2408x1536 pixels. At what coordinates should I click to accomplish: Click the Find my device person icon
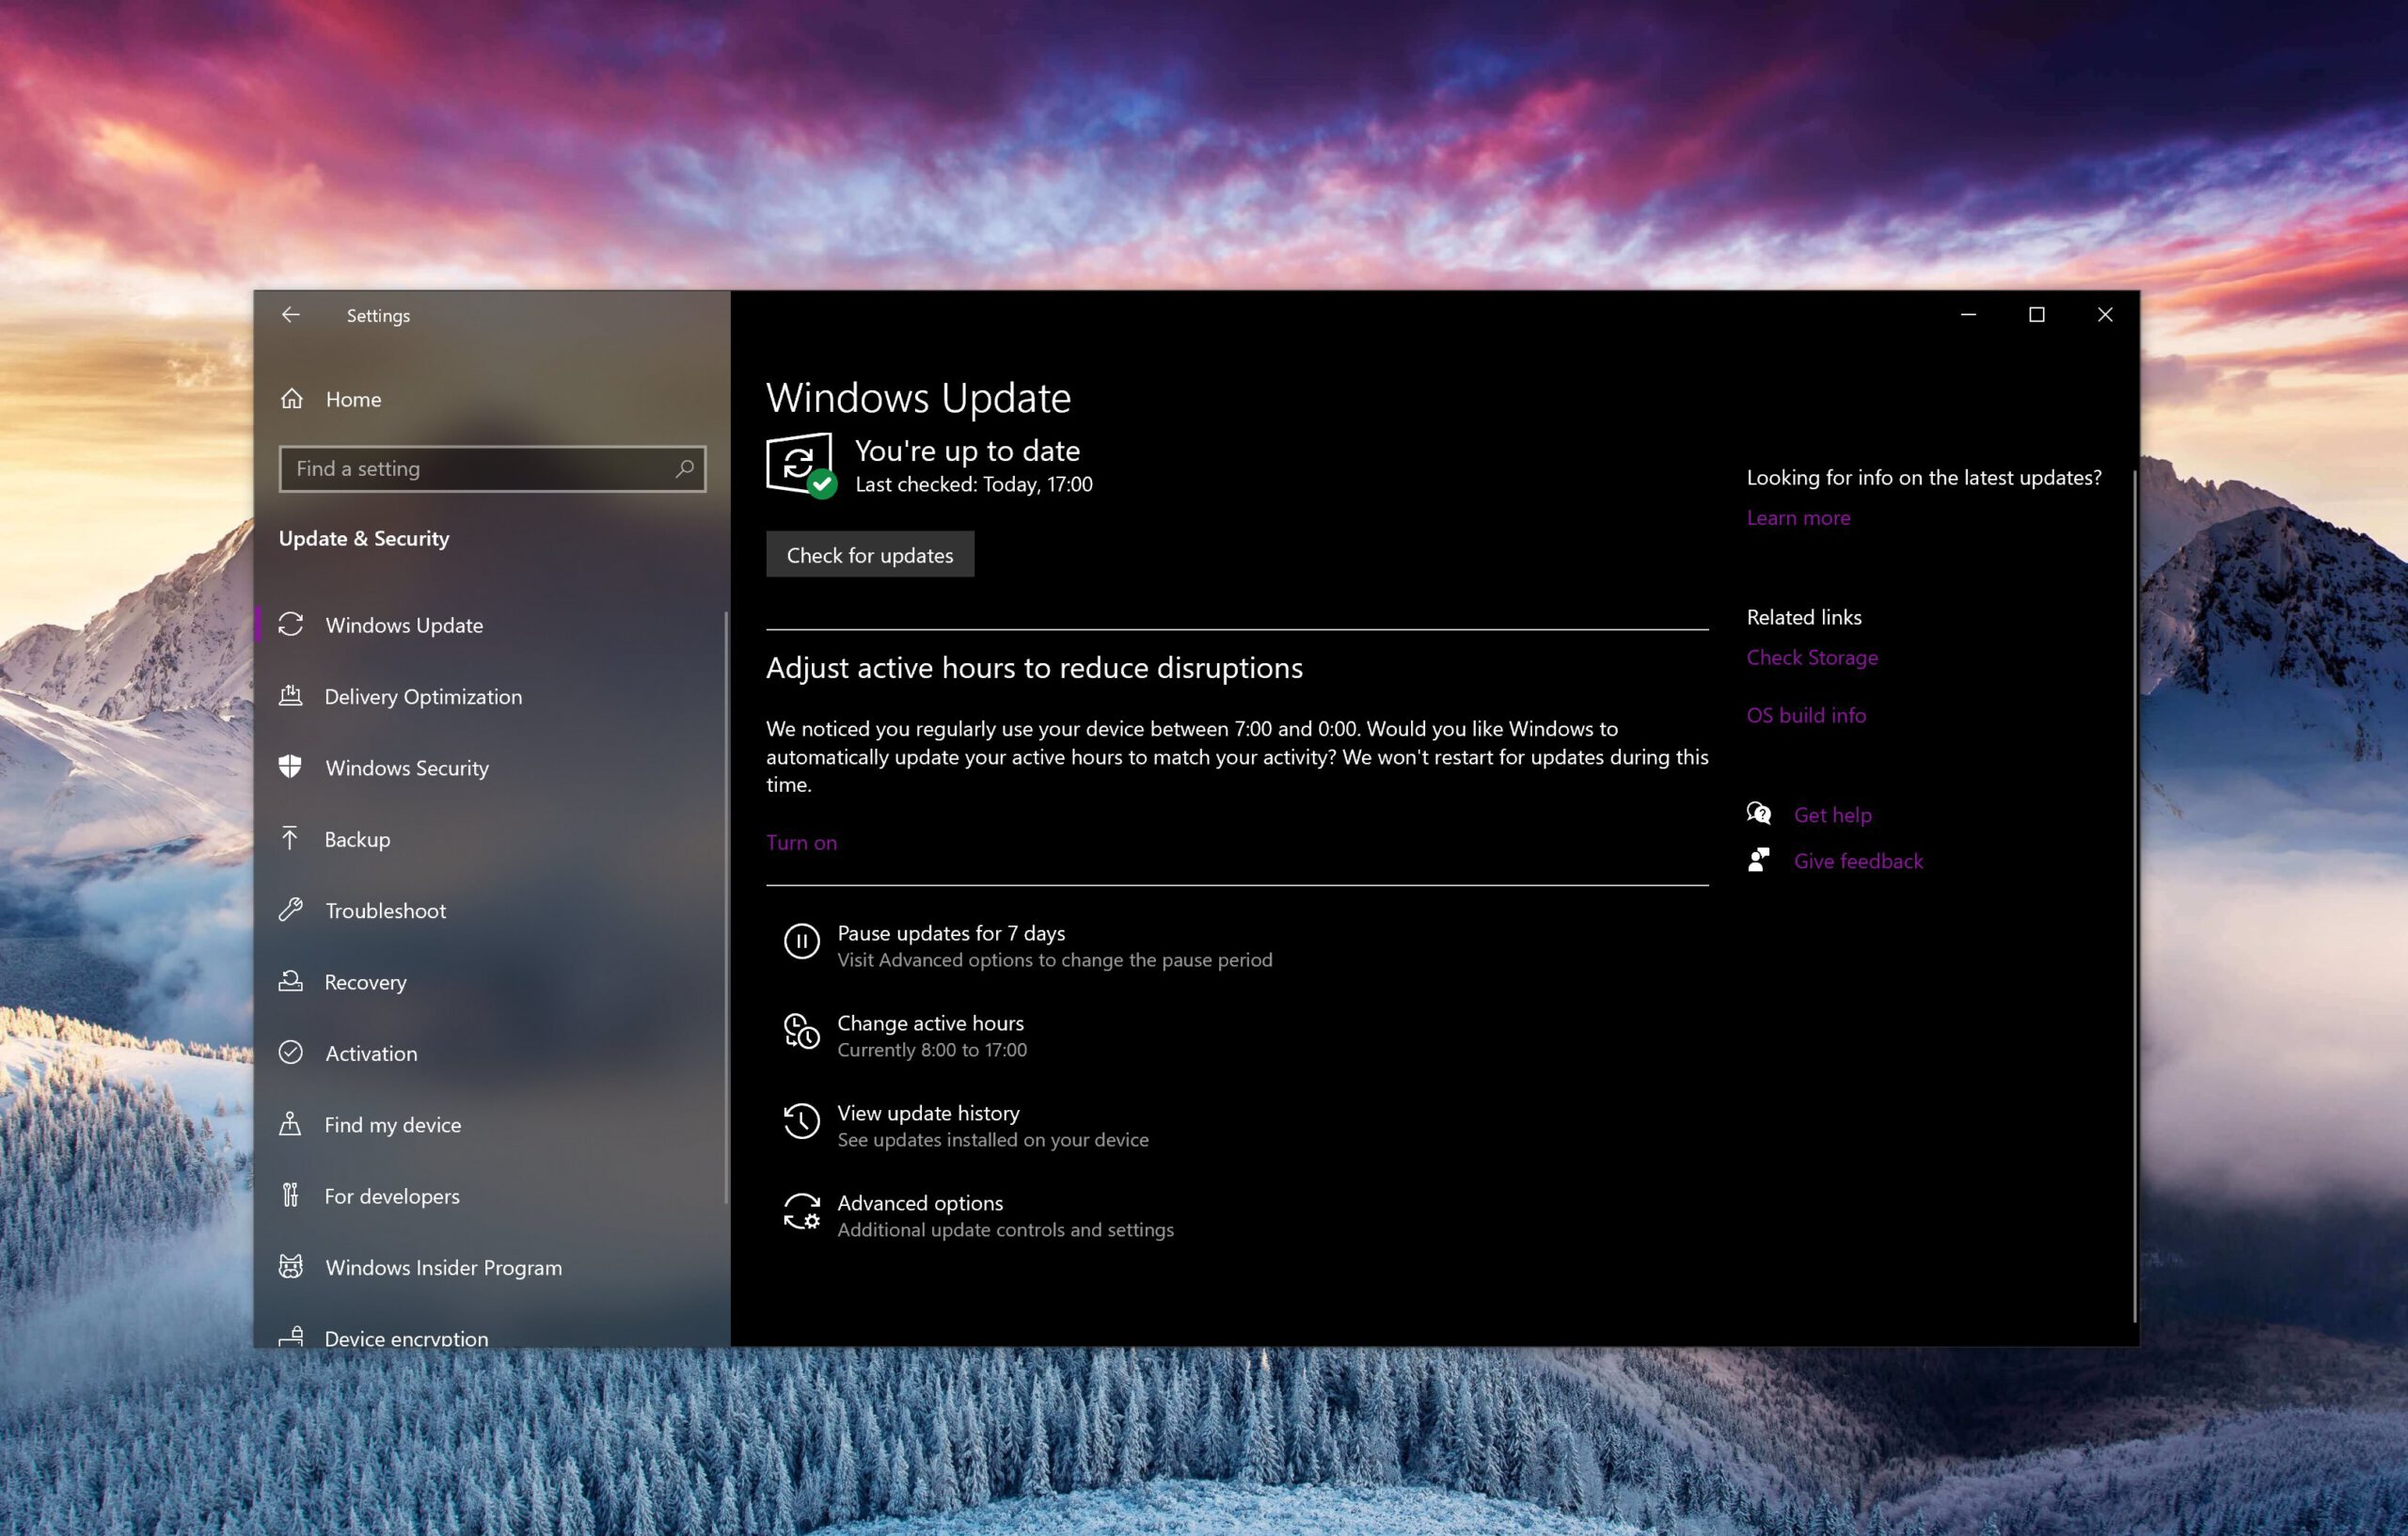[x=290, y=1123]
